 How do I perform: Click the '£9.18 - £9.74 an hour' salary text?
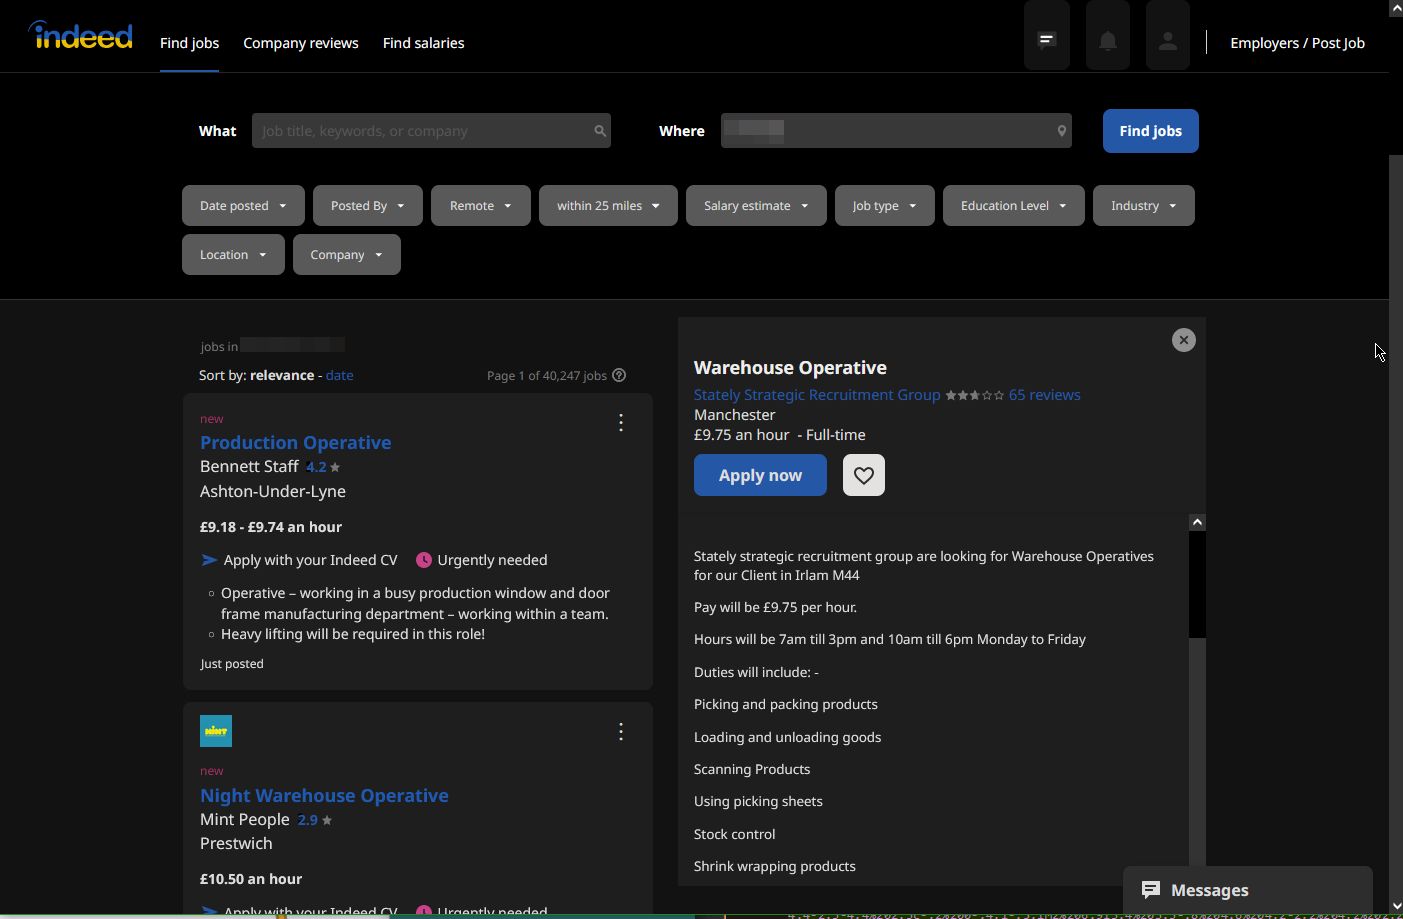tap(271, 527)
